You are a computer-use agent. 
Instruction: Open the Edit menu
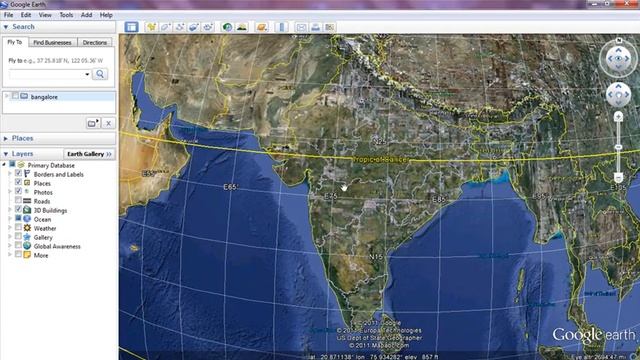click(x=26, y=15)
